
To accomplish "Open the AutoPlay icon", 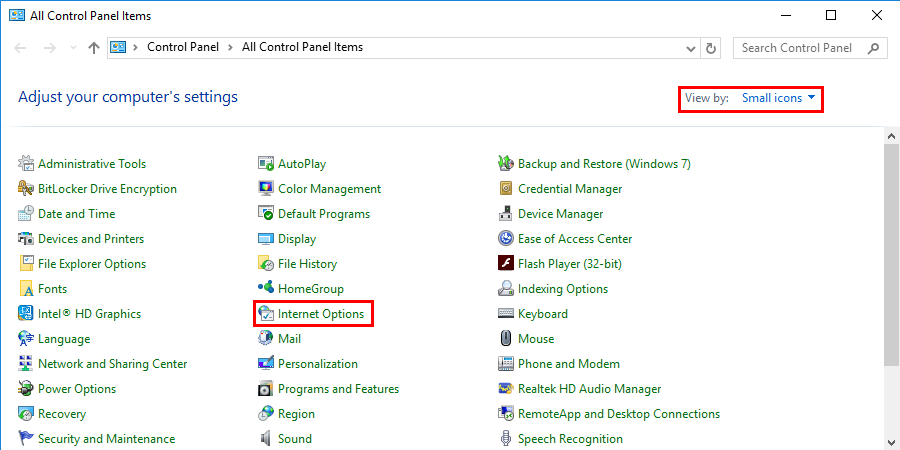I will (266, 164).
